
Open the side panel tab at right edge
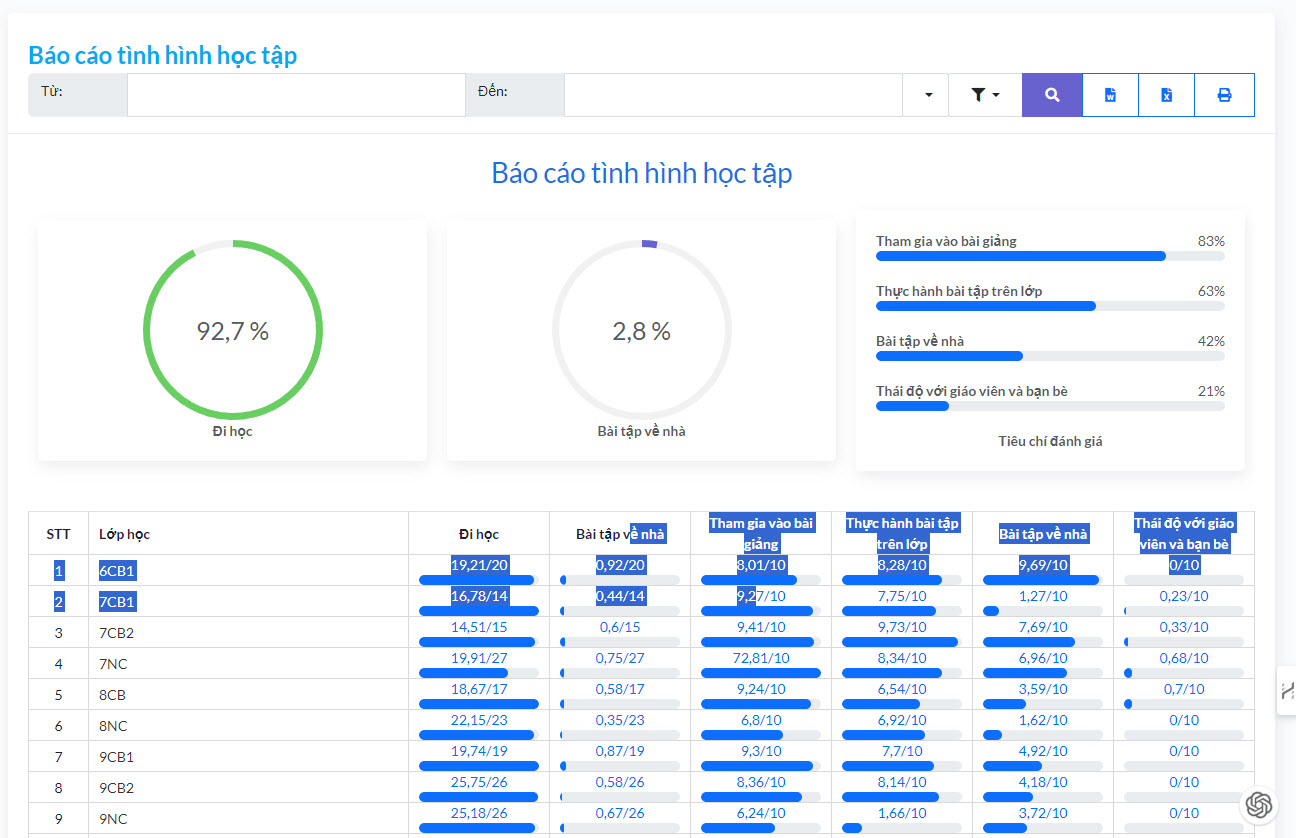pyautogui.click(x=1287, y=690)
